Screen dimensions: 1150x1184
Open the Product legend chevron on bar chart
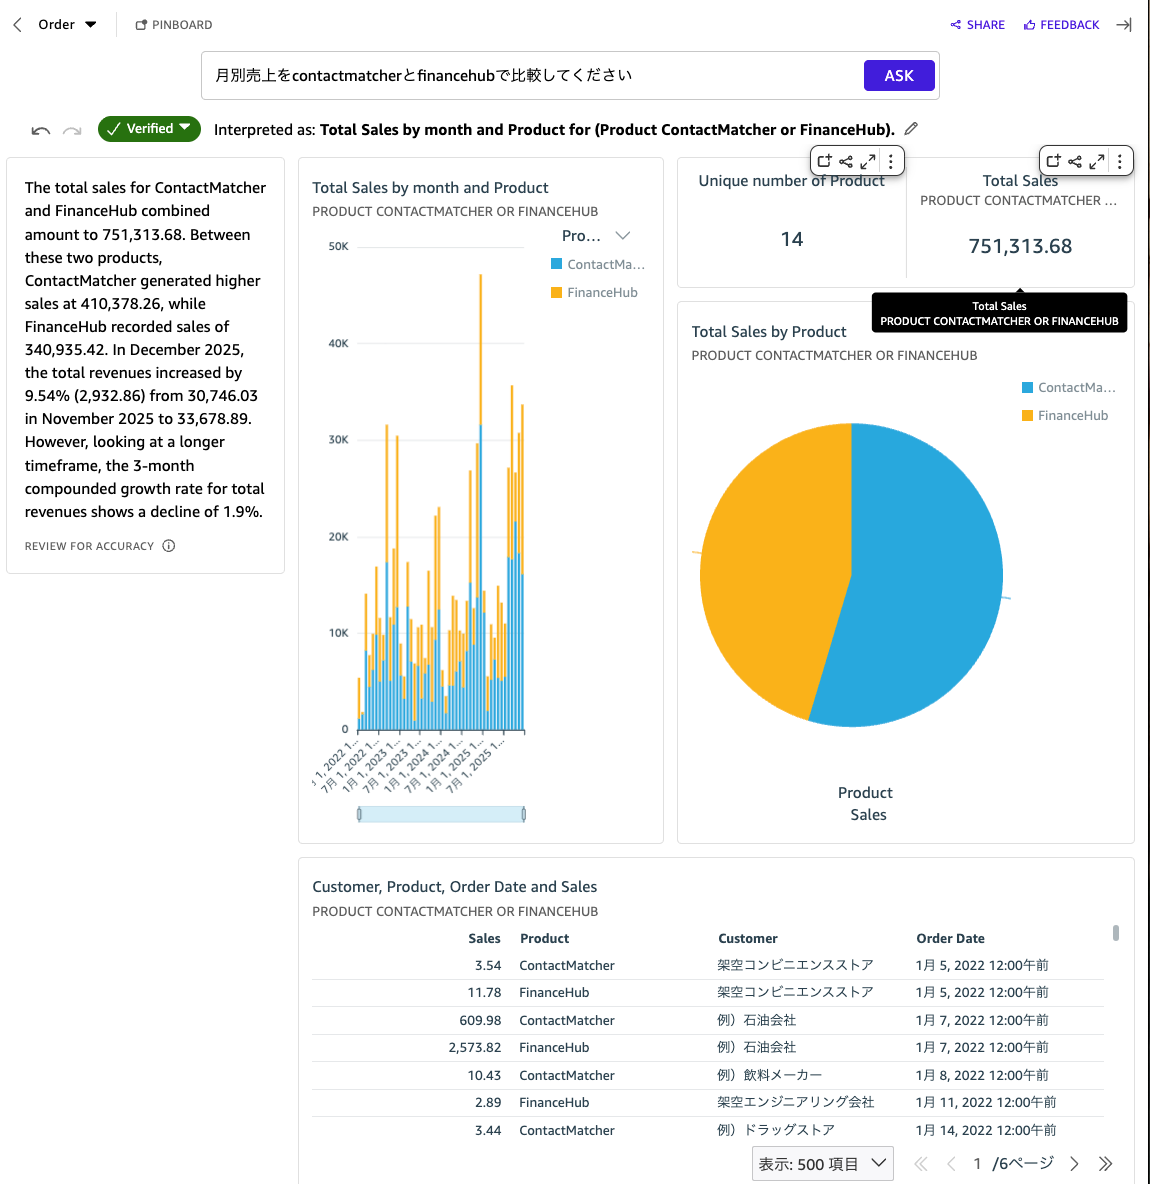pyautogui.click(x=623, y=235)
